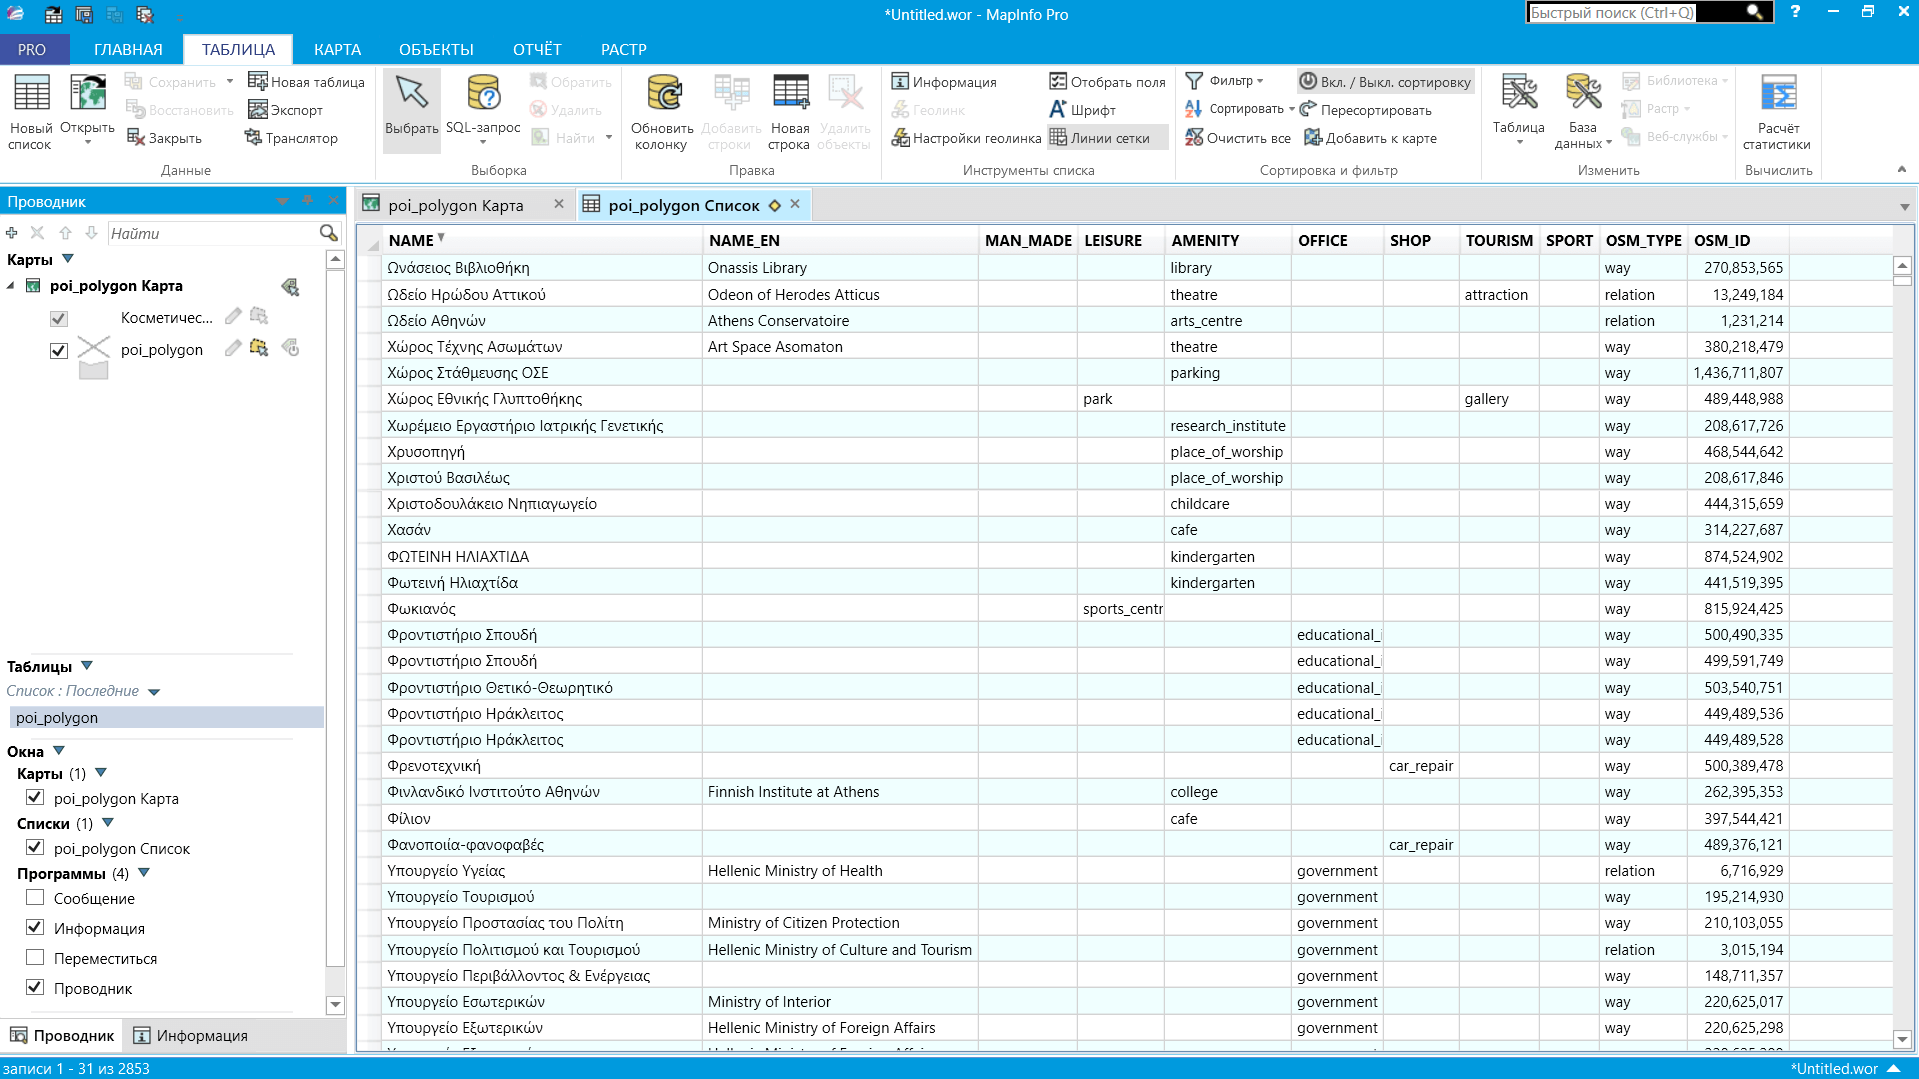Click the Найти search field in Проводник
1919x1079 pixels.
[x=210, y=233]
